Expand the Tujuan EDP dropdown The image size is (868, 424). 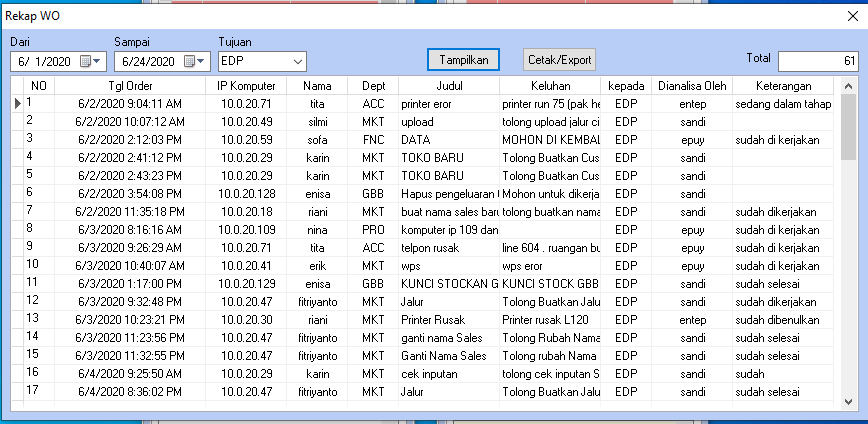(x=298, y=62)
